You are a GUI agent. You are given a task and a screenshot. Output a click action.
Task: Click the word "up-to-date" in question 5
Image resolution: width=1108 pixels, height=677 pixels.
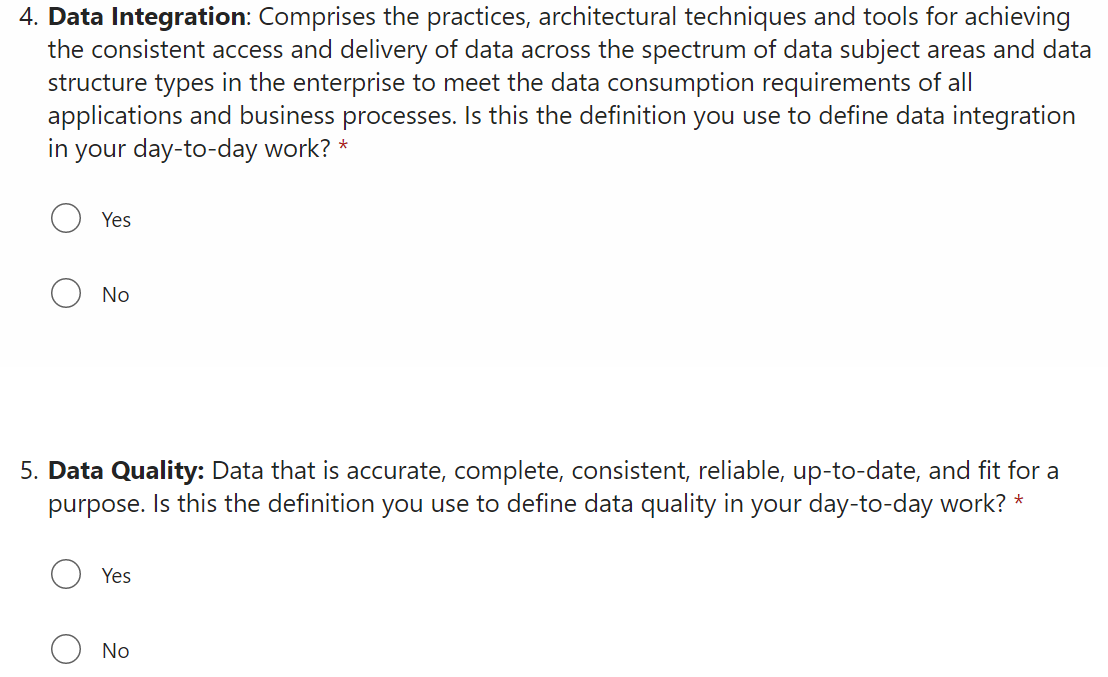857,471
